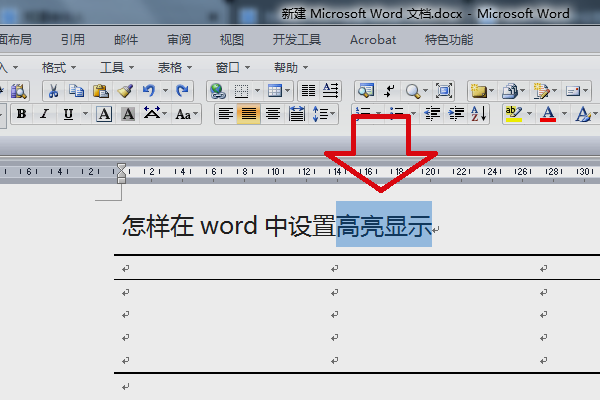The height and width of the screenshot is (400, 600).
Task: Toggle Underline formatting
Action: (68, 114)
